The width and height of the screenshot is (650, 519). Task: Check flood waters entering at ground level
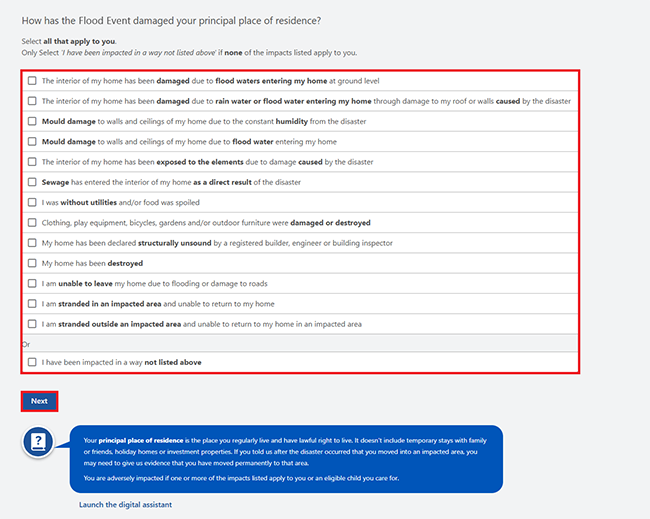[x=32, y=80]
